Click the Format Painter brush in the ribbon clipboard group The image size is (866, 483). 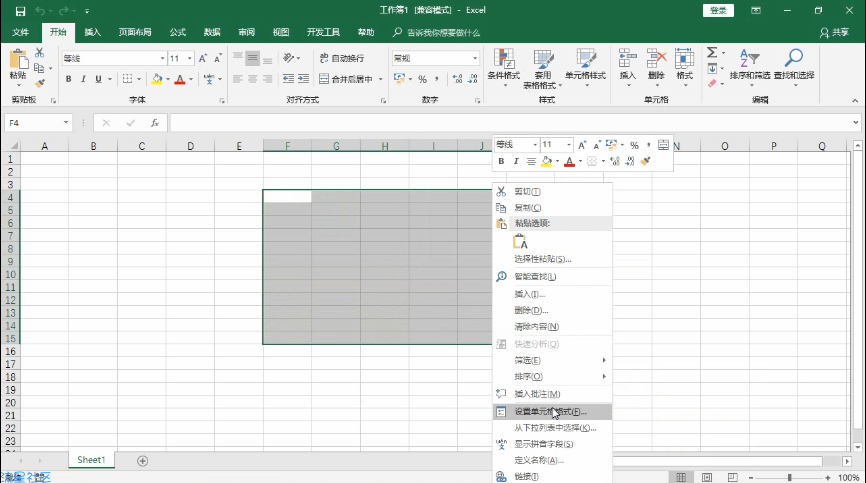(39, 83)
